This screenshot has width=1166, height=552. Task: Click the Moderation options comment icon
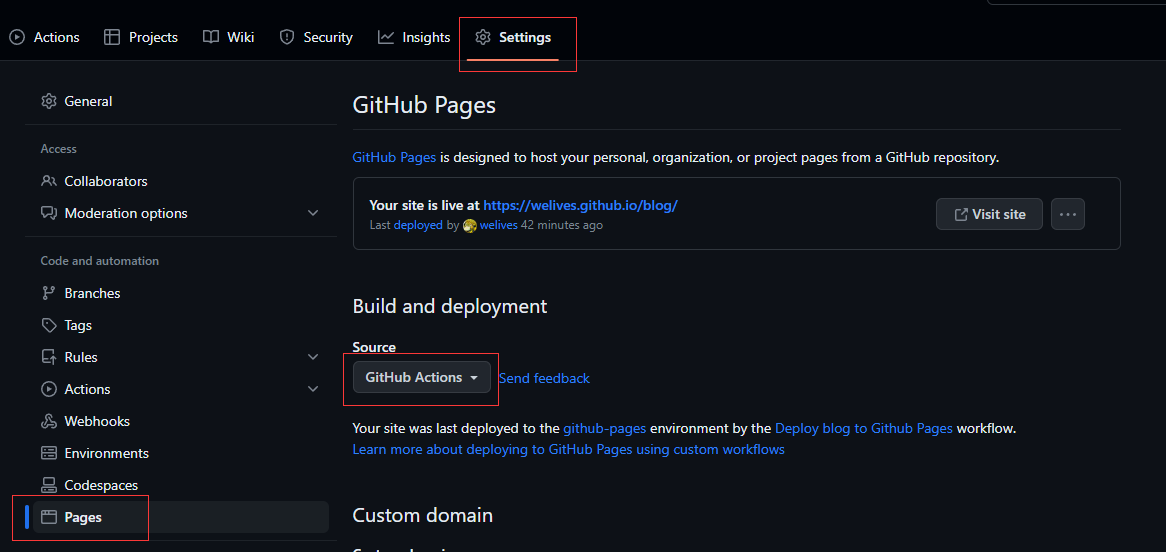click(49, 213)
